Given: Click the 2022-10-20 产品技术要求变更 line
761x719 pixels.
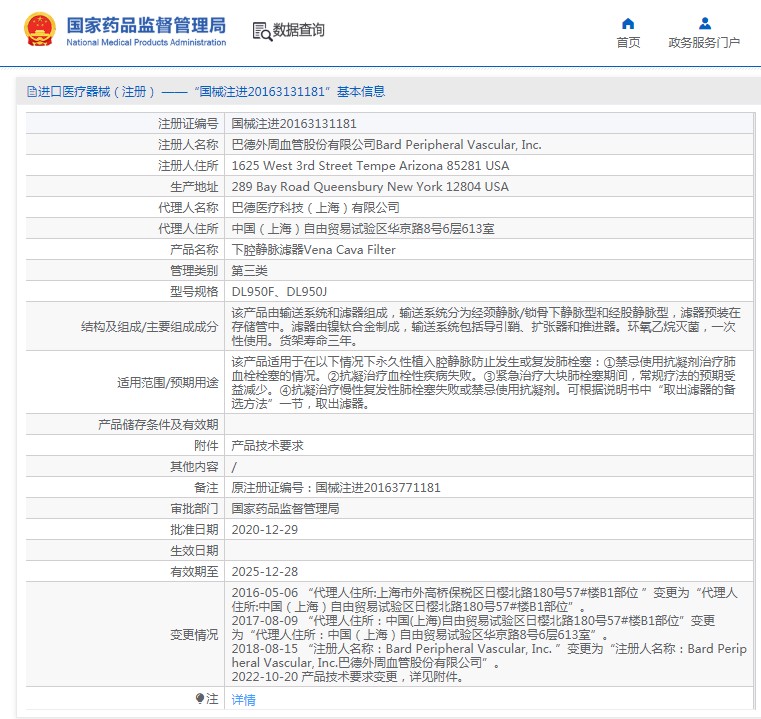Looking at the screenshot, I should pyautogui.click(x=347, y=676).
